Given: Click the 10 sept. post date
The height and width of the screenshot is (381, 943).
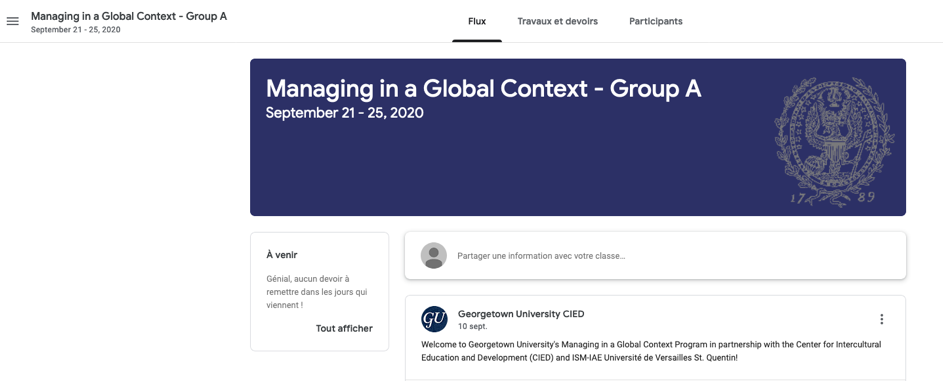Looking at the screenshot, I should click(473, 326).
